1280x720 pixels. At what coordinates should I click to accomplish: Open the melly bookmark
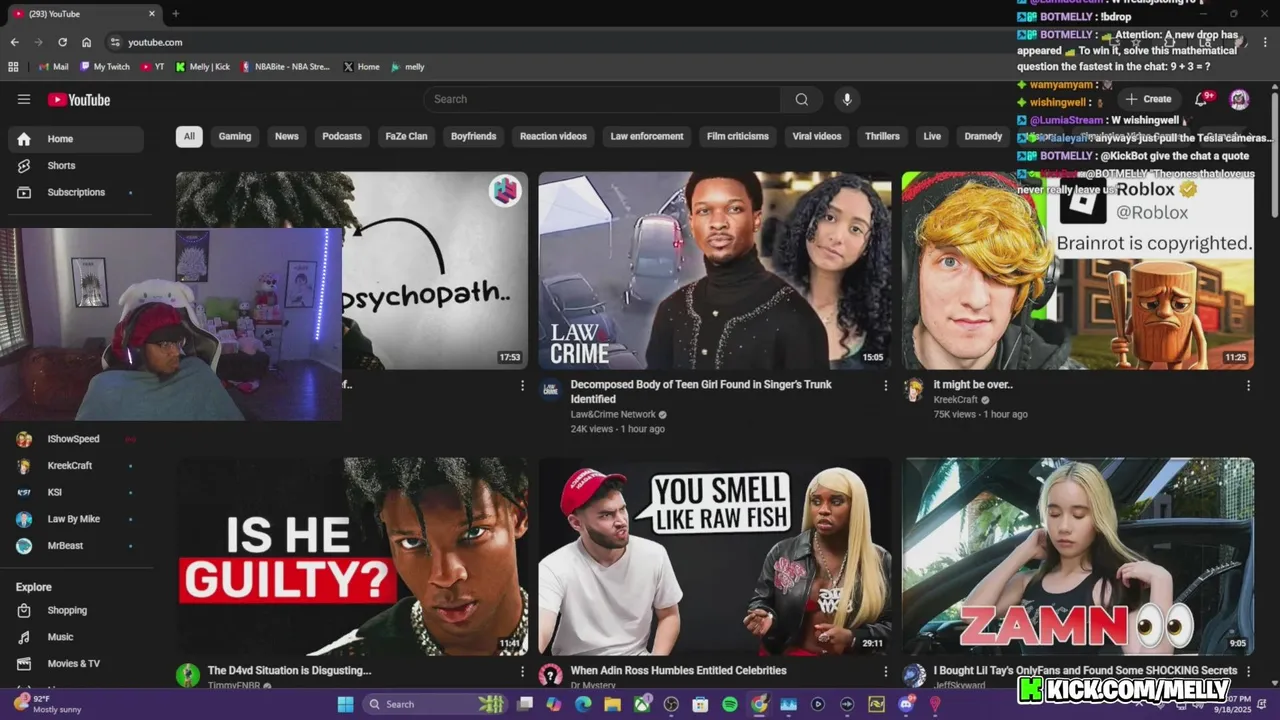pos(408,67)
